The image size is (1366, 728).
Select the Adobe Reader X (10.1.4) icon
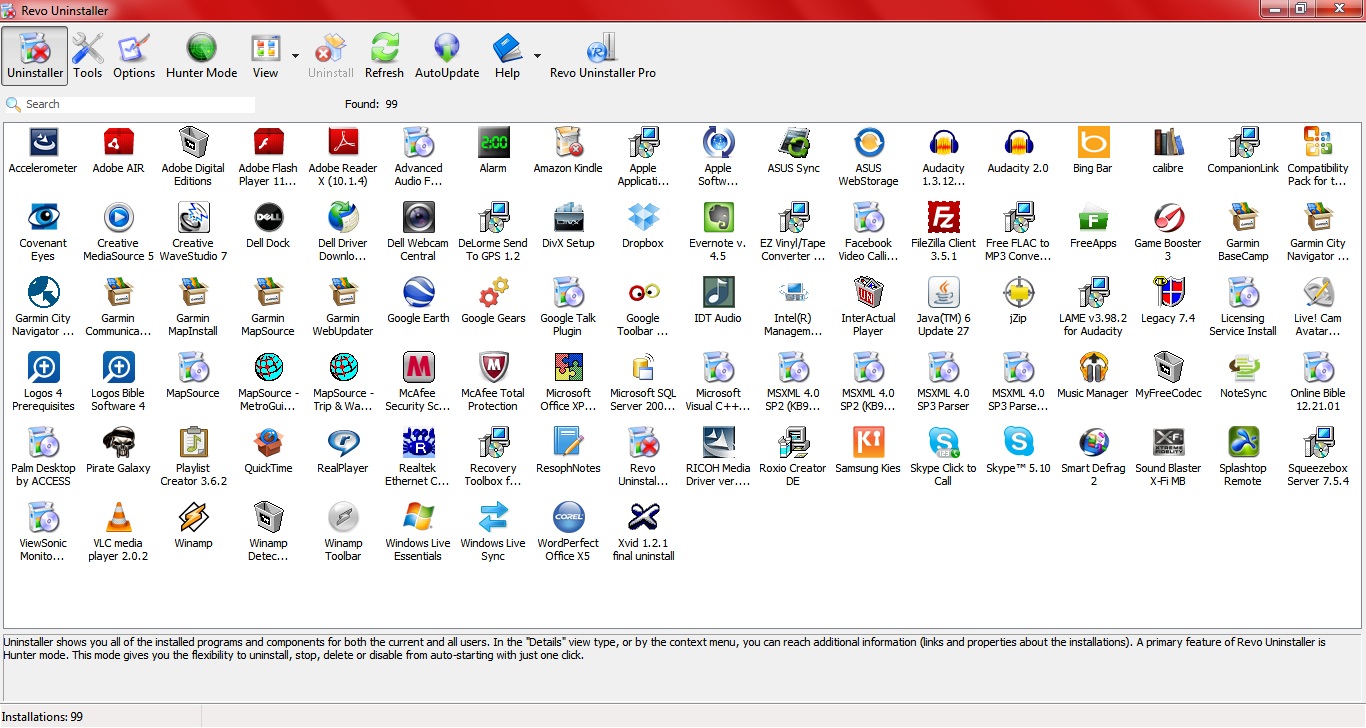click(x=343, y=143)
